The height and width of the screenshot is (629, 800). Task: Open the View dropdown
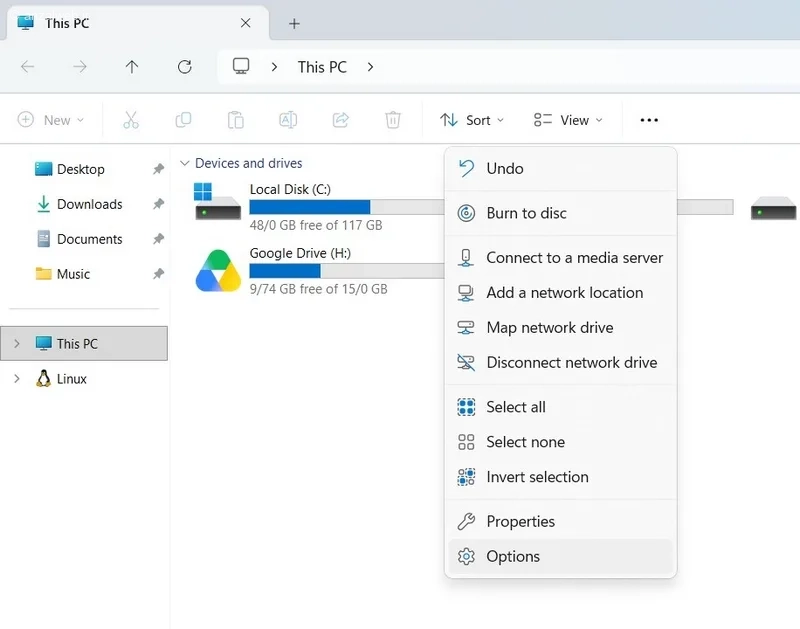(x=568, y=120)
